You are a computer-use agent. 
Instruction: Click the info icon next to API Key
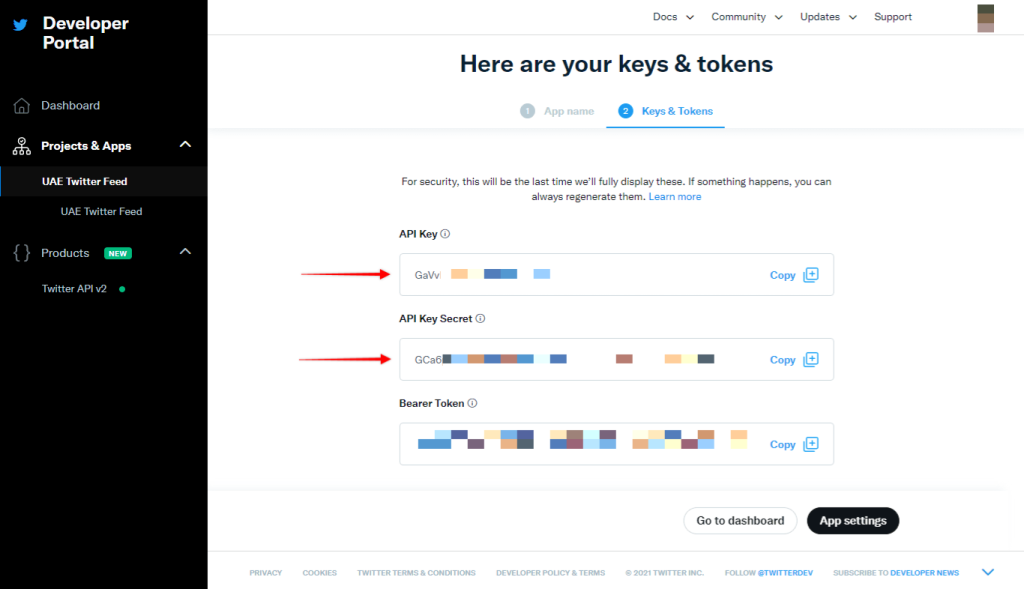pos(446,233)
